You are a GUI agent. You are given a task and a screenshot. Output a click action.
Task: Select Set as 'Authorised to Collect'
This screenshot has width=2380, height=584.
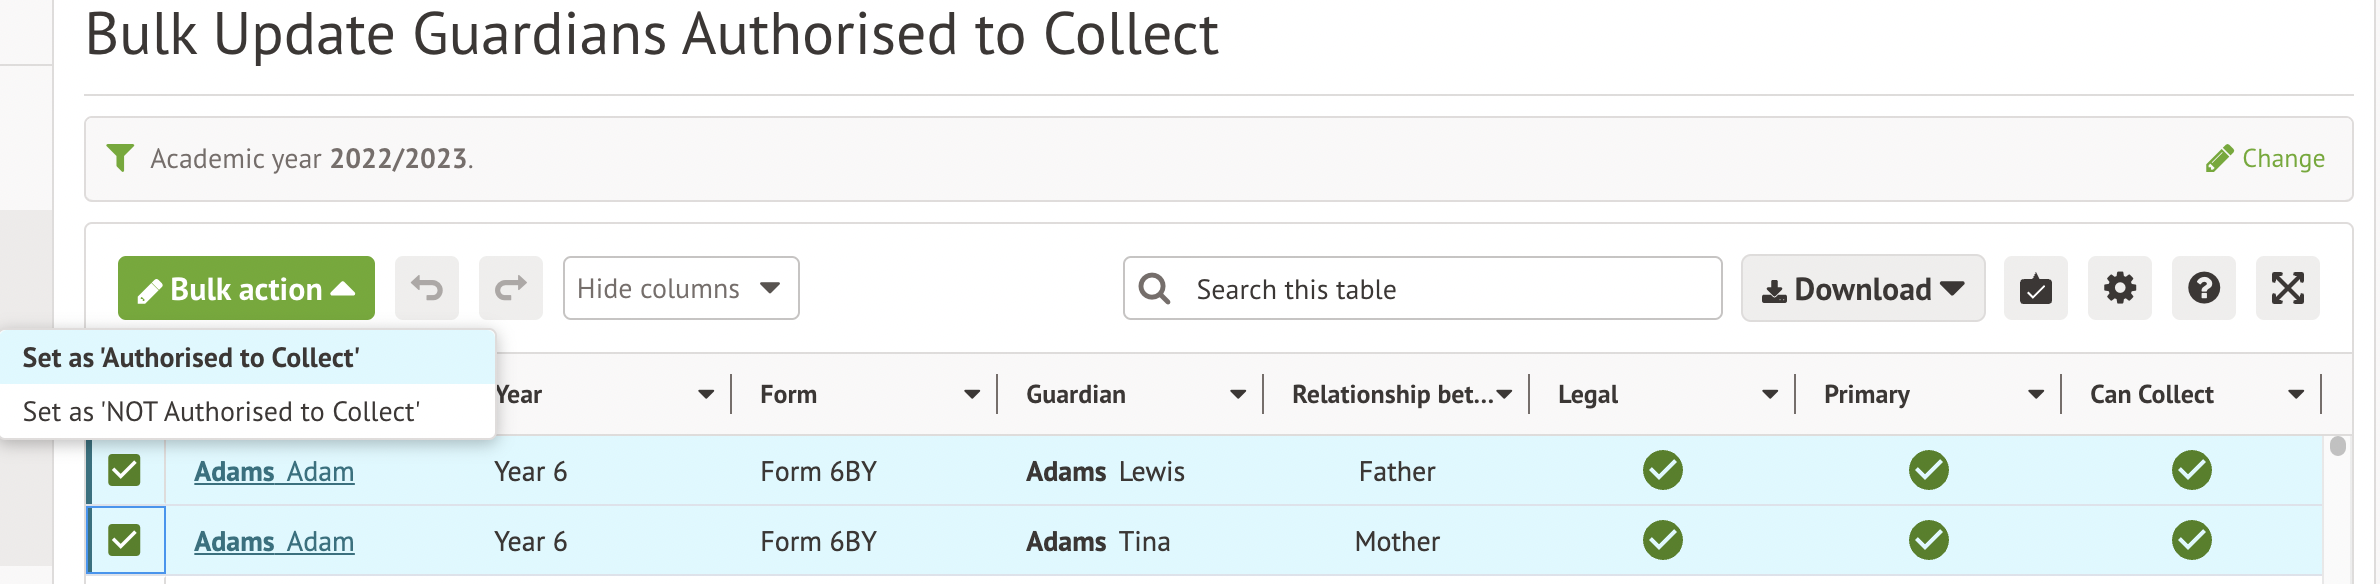click(191, 358)
